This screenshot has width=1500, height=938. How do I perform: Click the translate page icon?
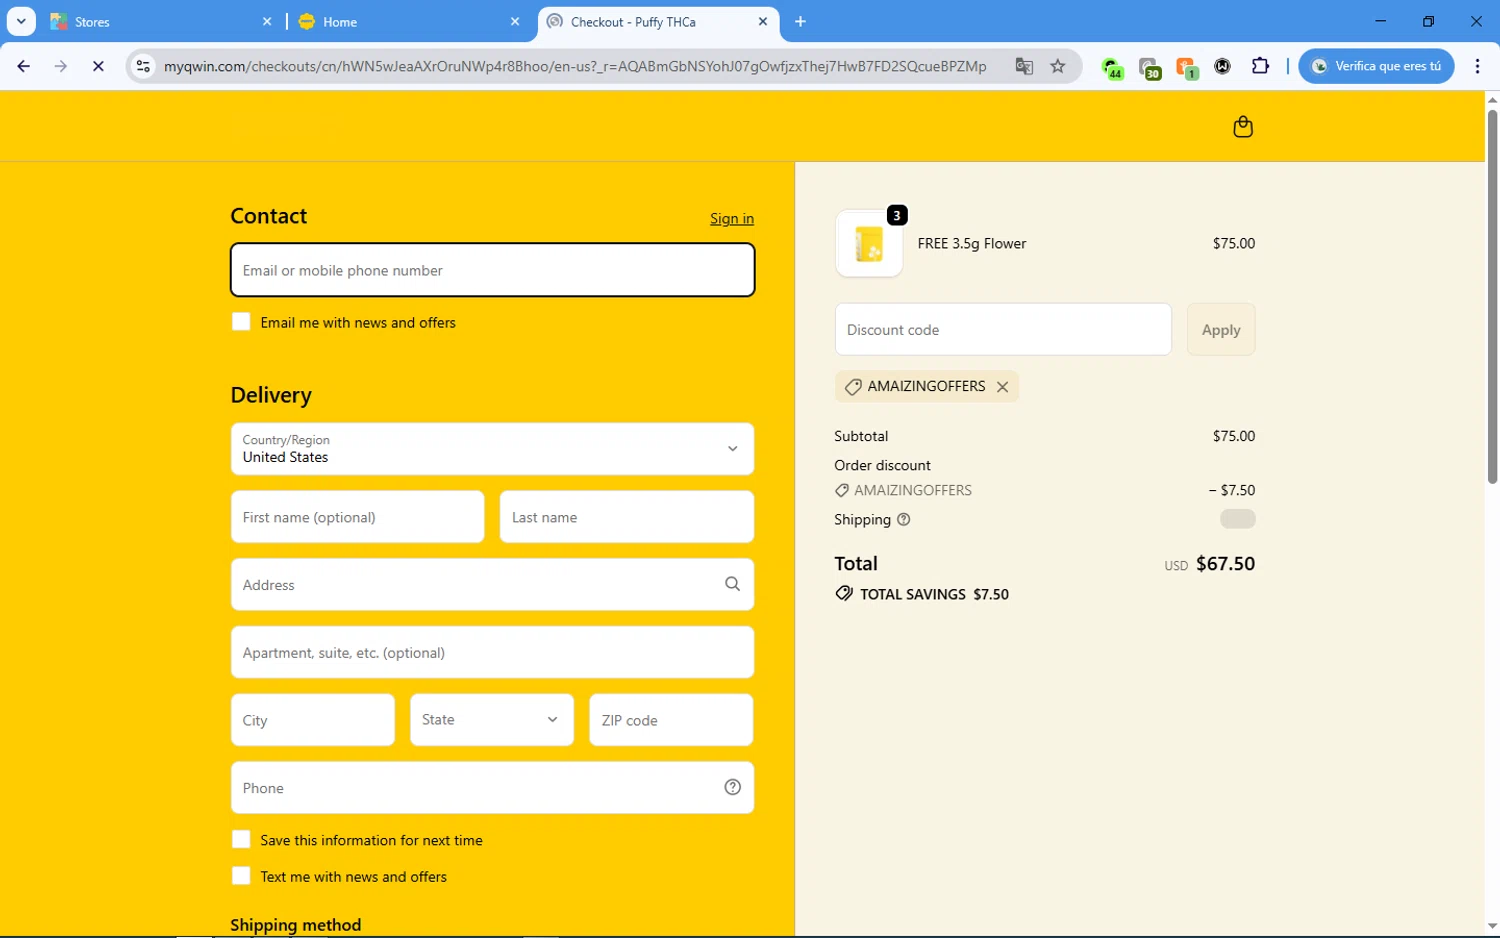click(x=1023, y=66)
